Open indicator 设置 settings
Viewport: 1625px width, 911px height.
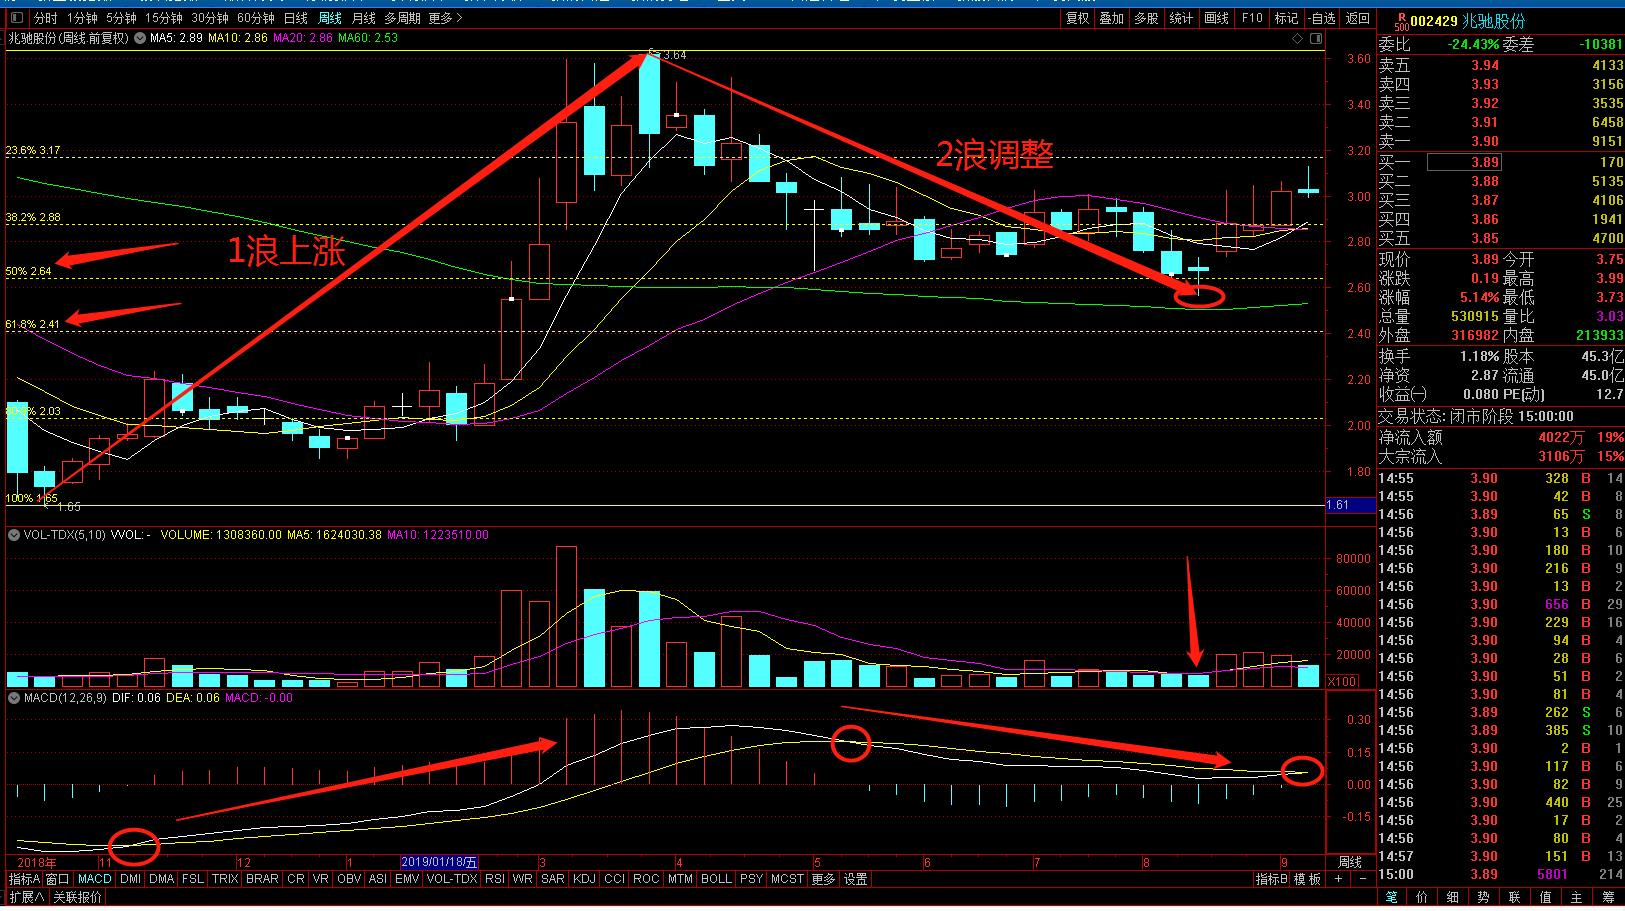[x=855, y=879]
